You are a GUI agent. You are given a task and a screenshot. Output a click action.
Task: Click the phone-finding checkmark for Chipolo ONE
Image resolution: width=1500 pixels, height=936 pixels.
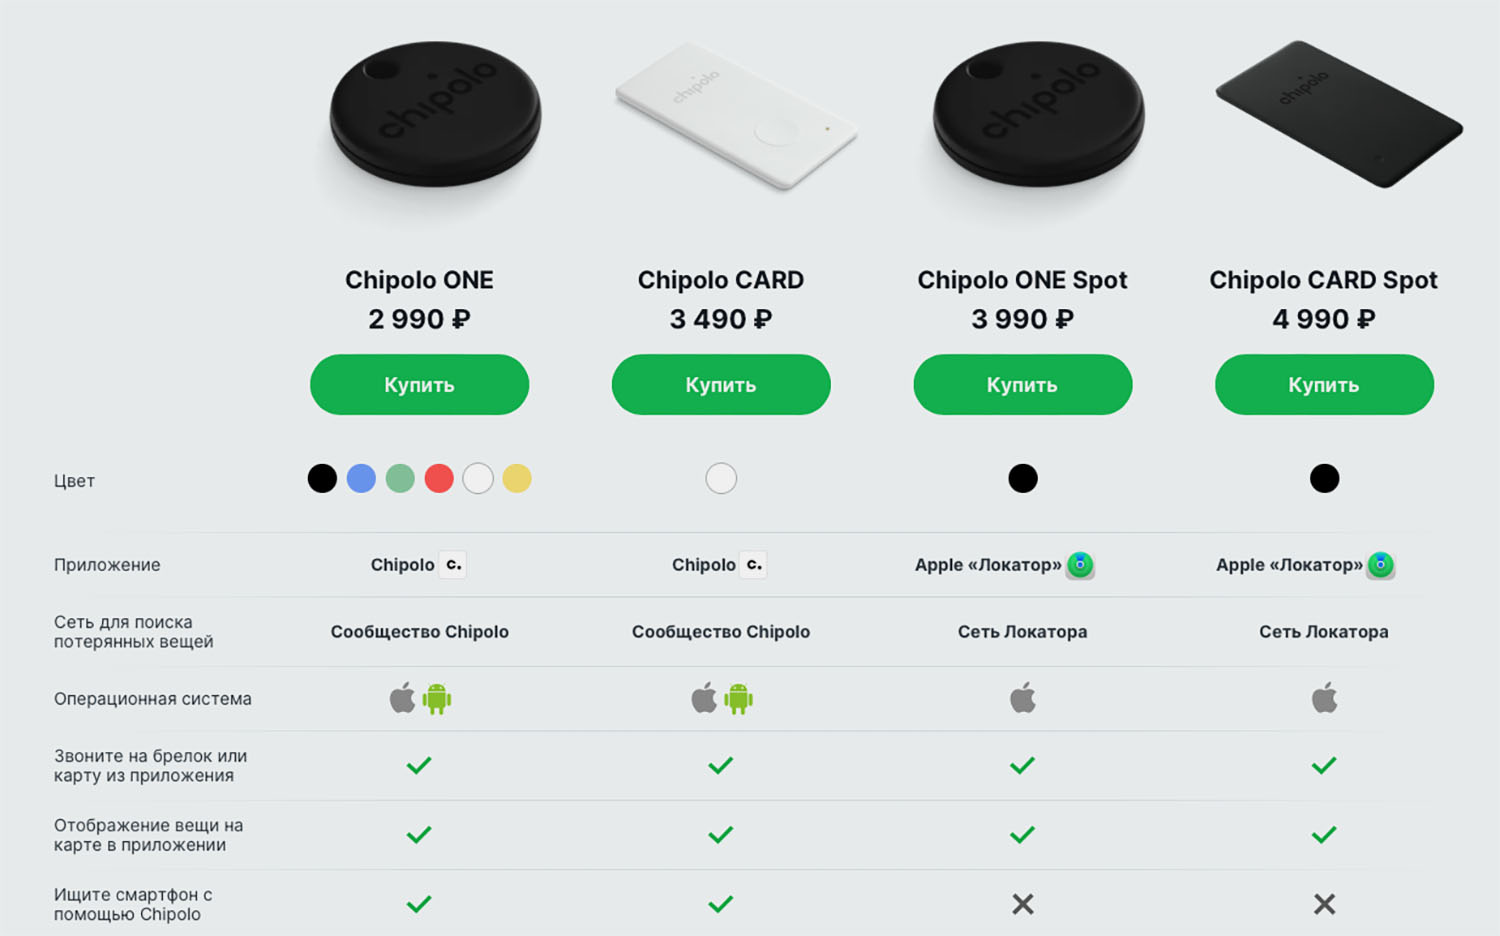[419, 904]
